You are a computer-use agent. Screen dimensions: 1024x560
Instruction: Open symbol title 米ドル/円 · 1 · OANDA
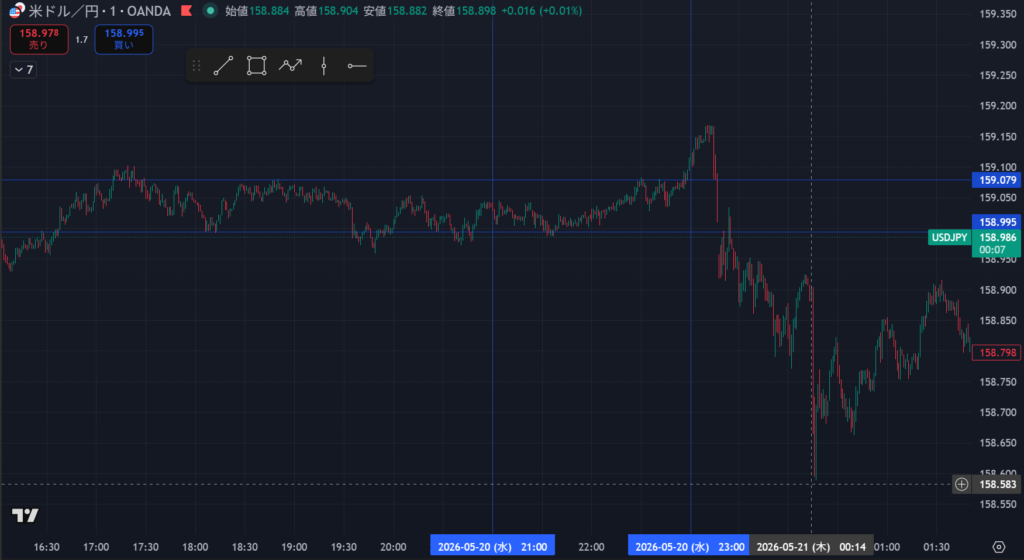[99, 10]
